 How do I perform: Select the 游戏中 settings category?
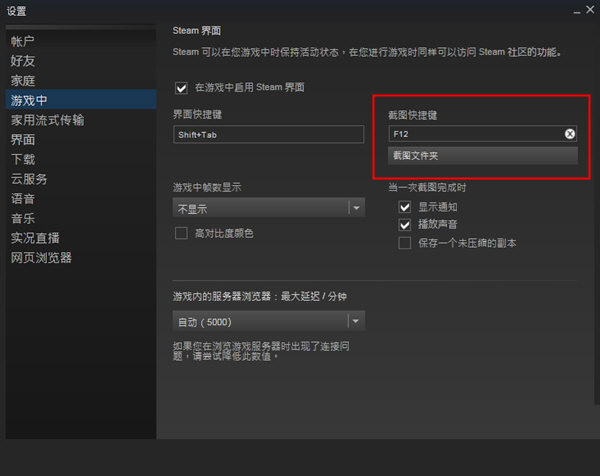pos(81,100)
